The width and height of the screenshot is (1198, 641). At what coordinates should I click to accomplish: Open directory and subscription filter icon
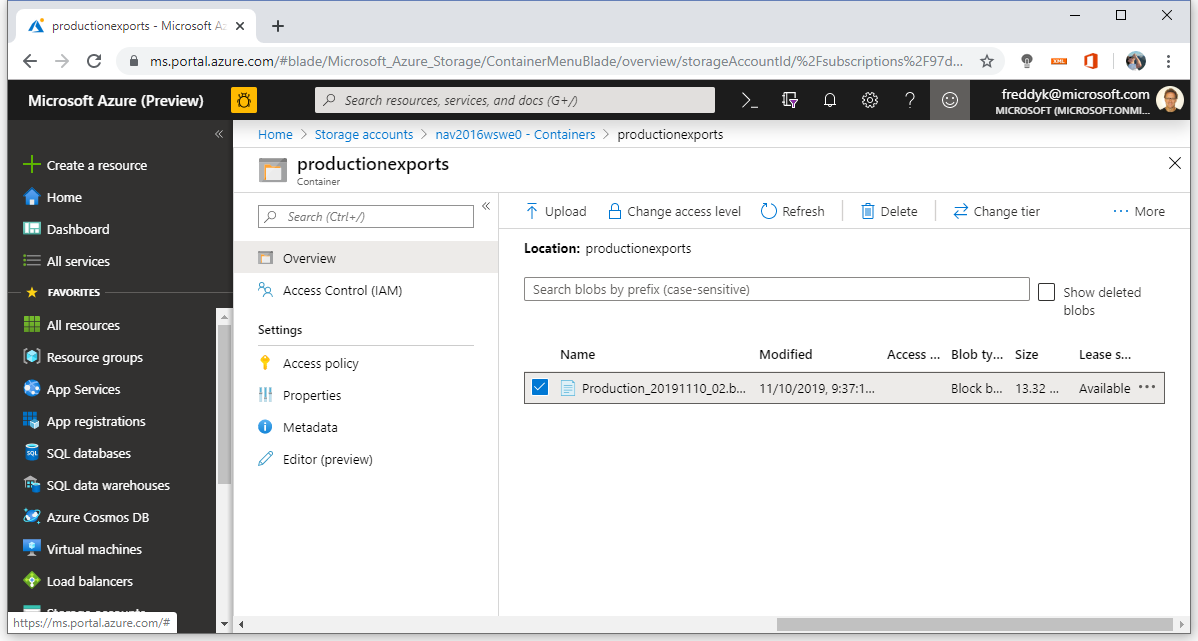pos(790,100)
